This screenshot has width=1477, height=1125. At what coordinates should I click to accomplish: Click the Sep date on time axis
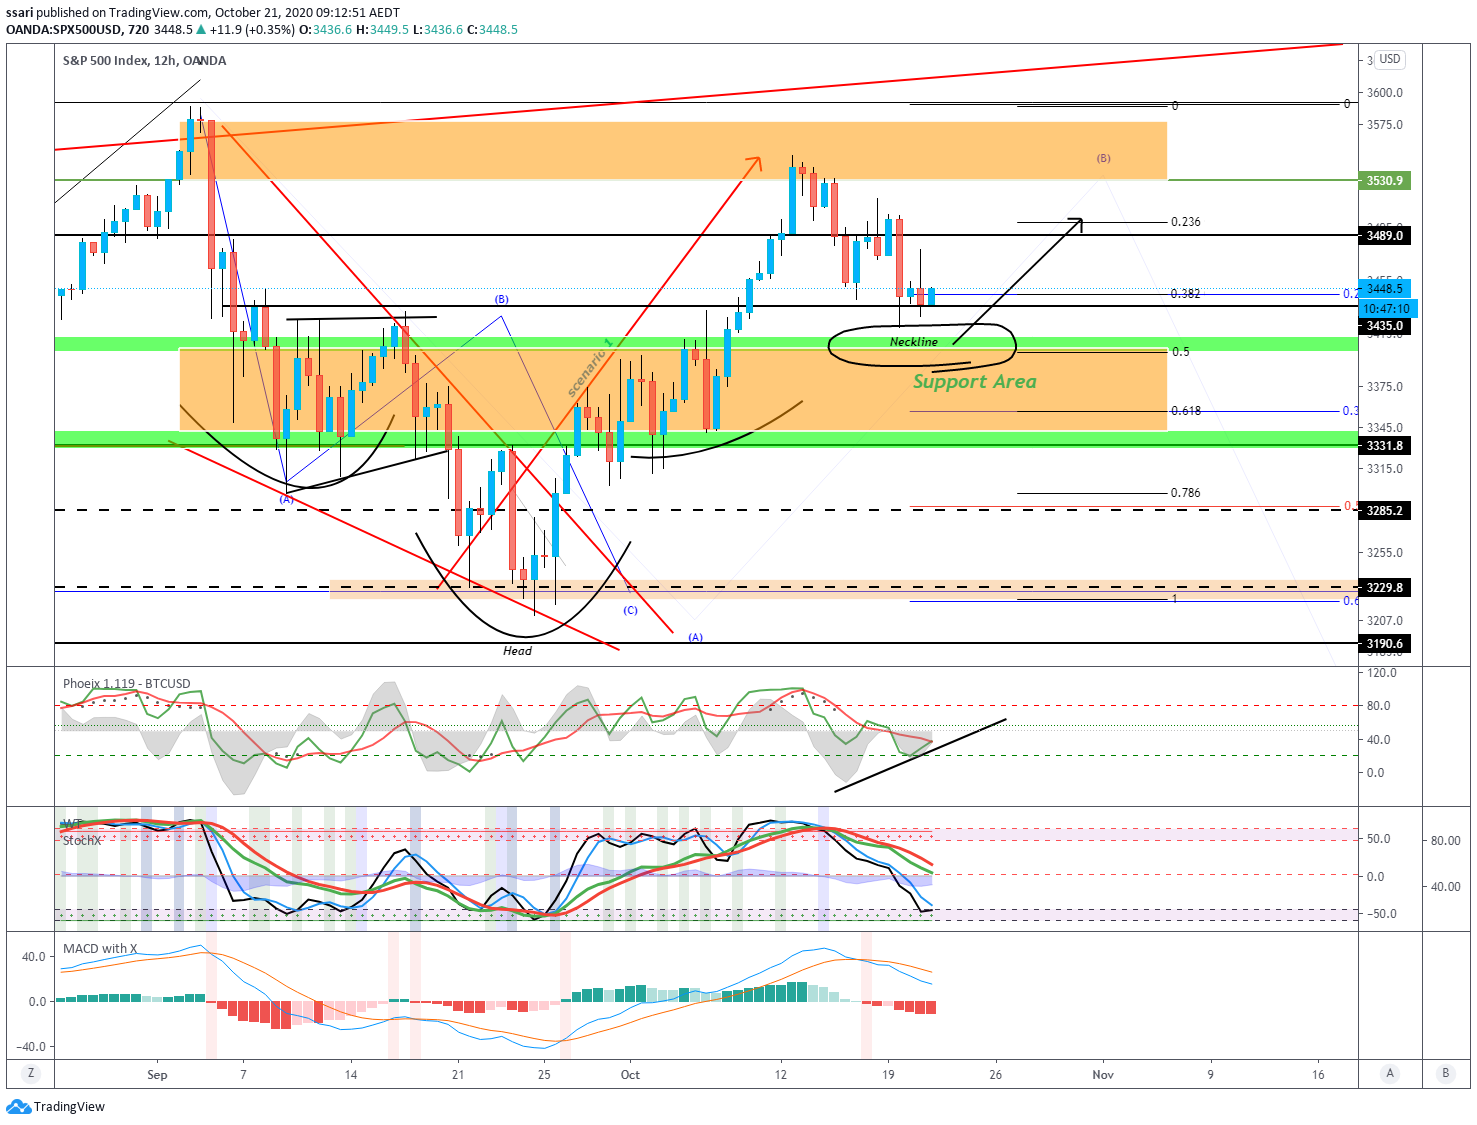click(x=157, y=1075)
